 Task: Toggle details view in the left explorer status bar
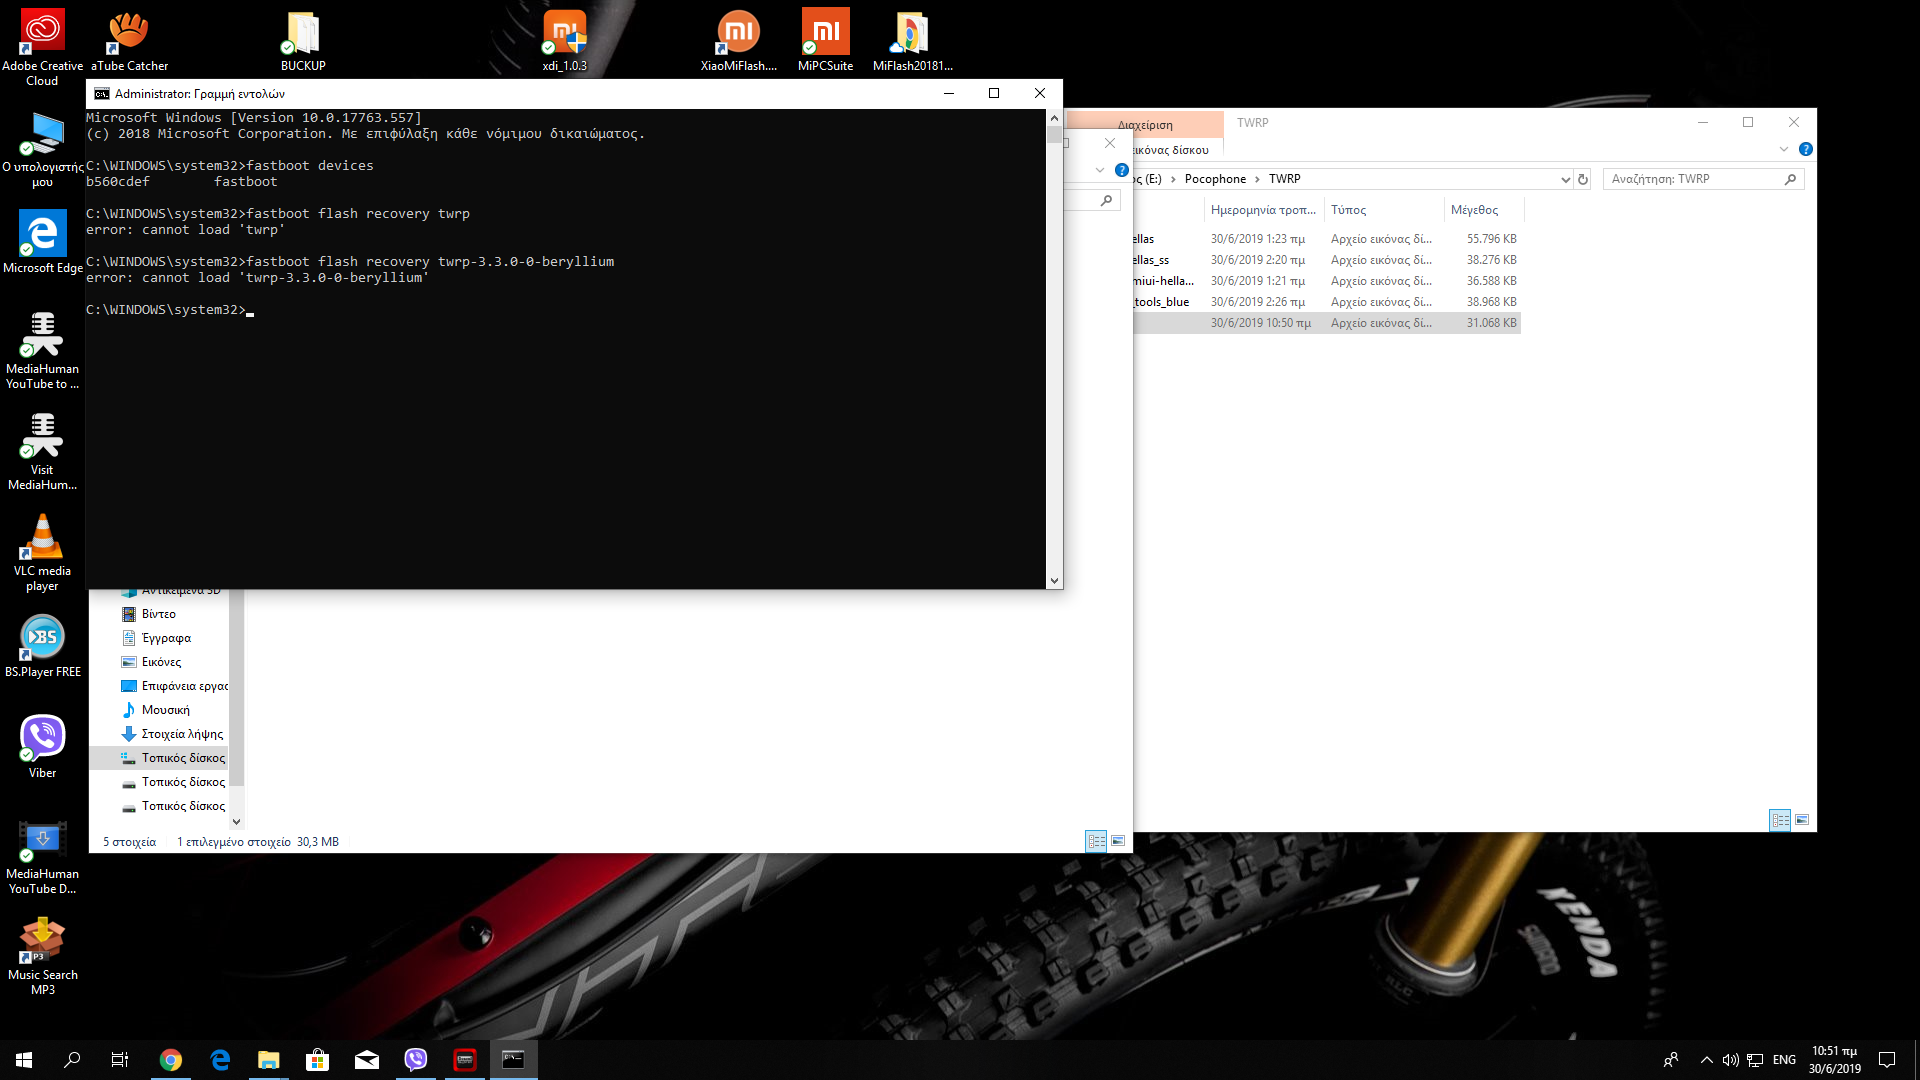click(x=1096, y=841)
